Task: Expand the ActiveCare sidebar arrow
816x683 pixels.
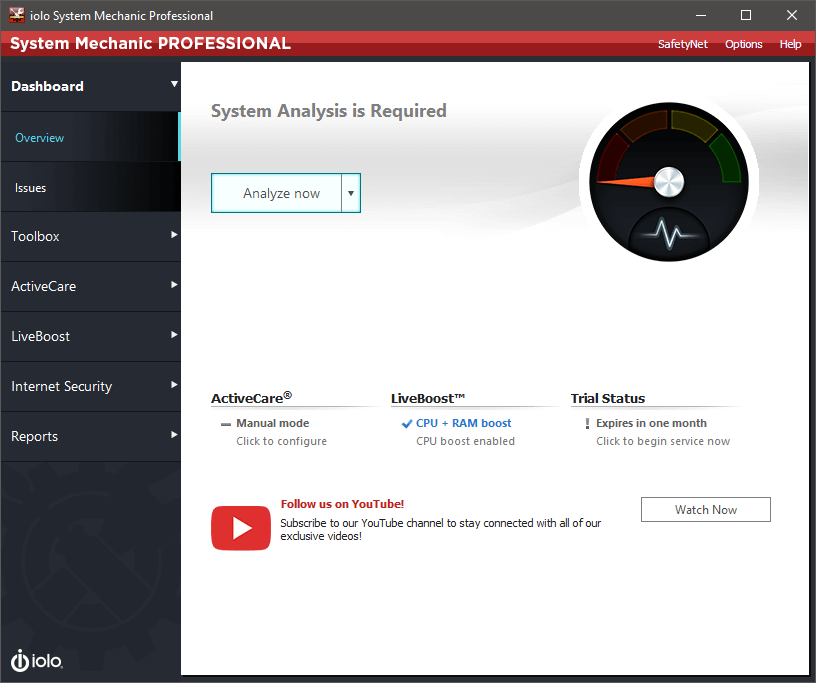Action: tap(174, 285)
